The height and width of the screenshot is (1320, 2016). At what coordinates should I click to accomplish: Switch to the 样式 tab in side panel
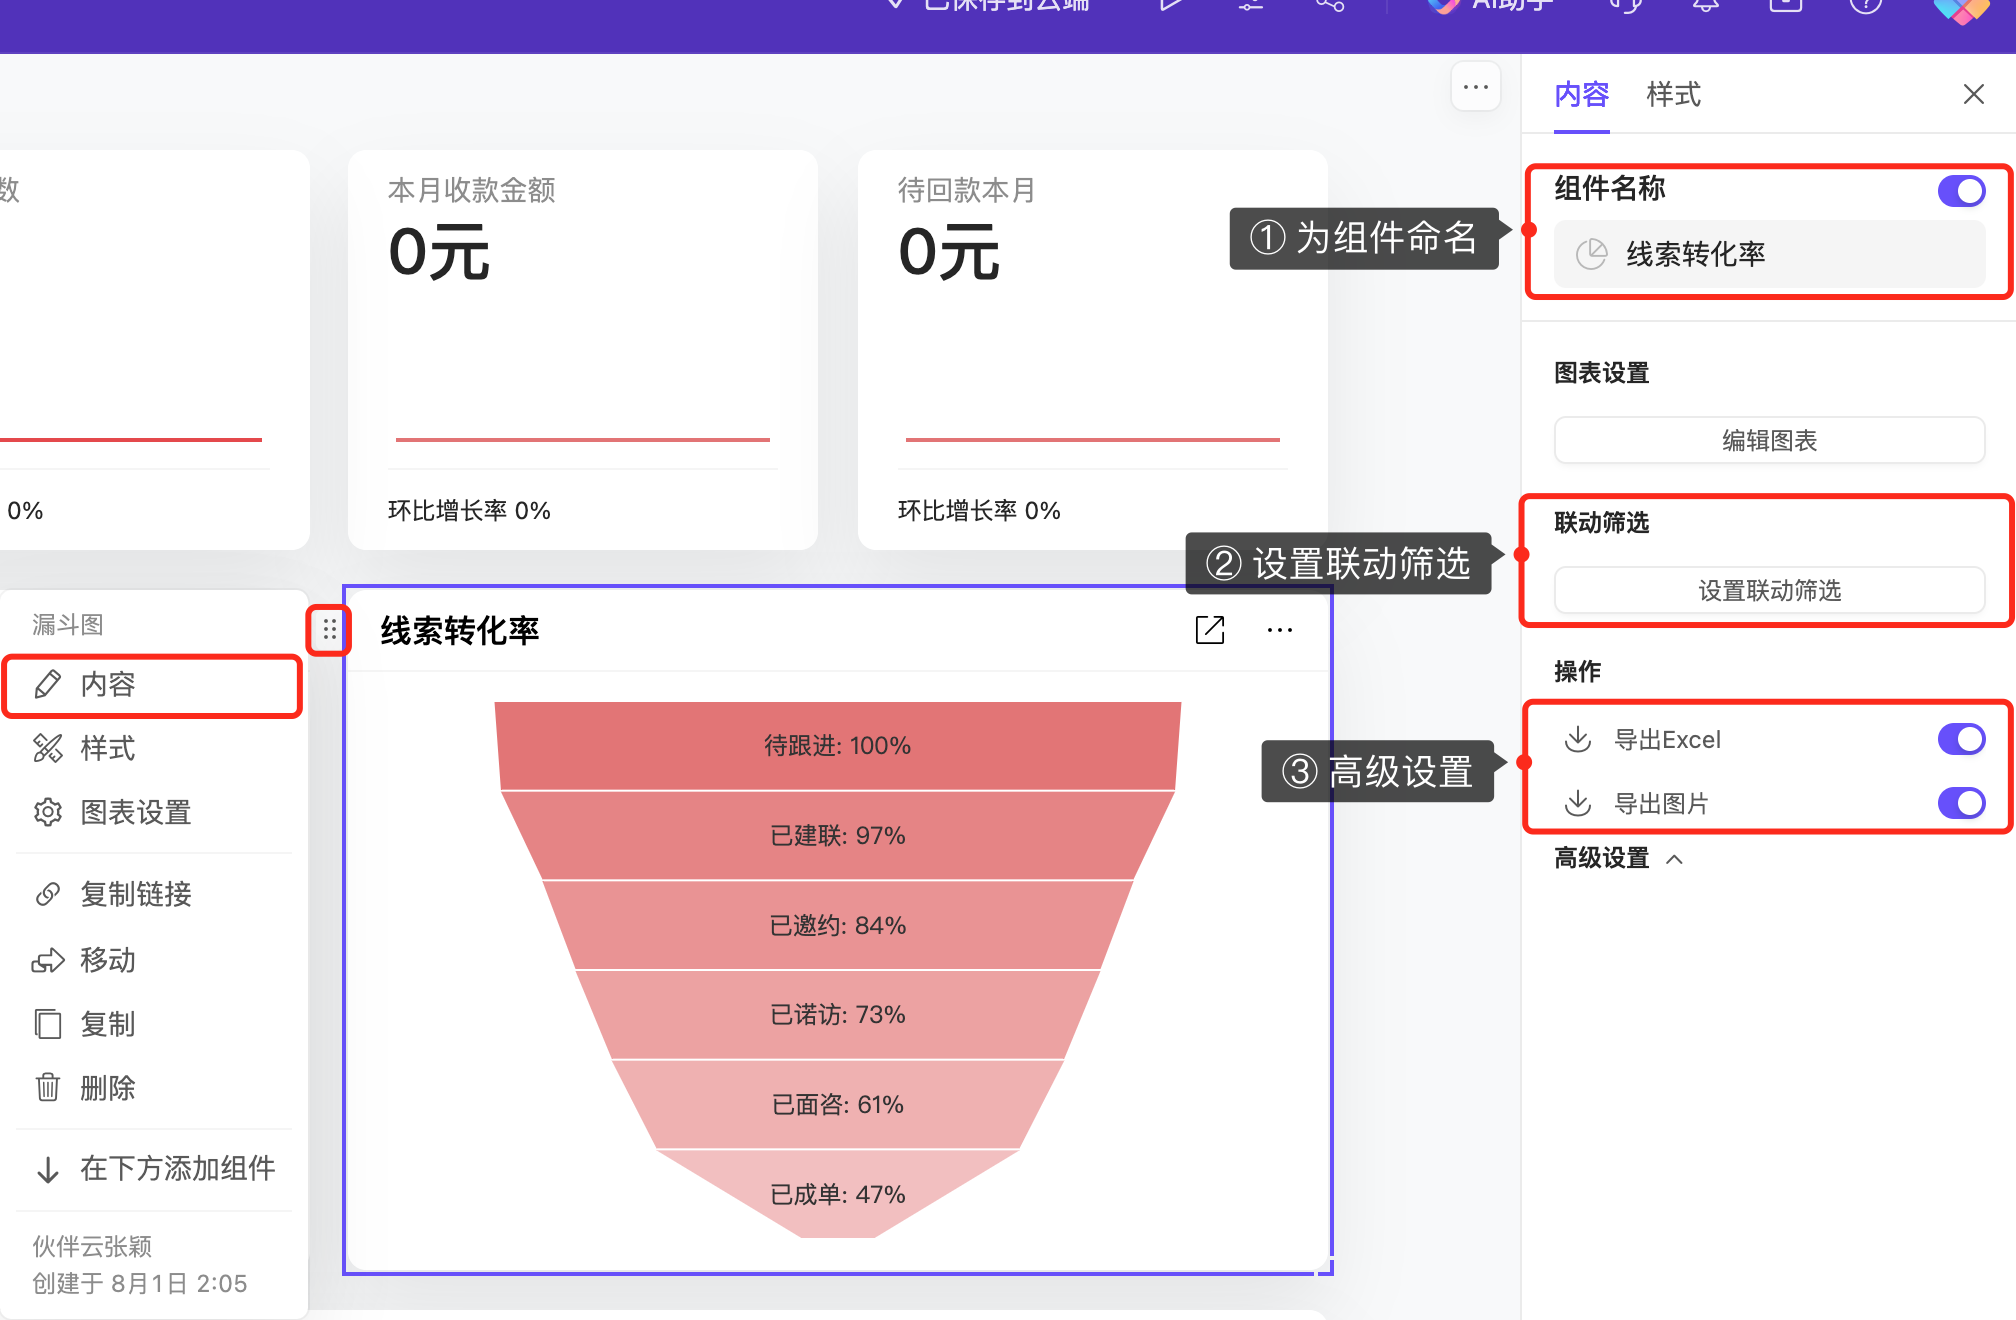[x=1673, y=95]
